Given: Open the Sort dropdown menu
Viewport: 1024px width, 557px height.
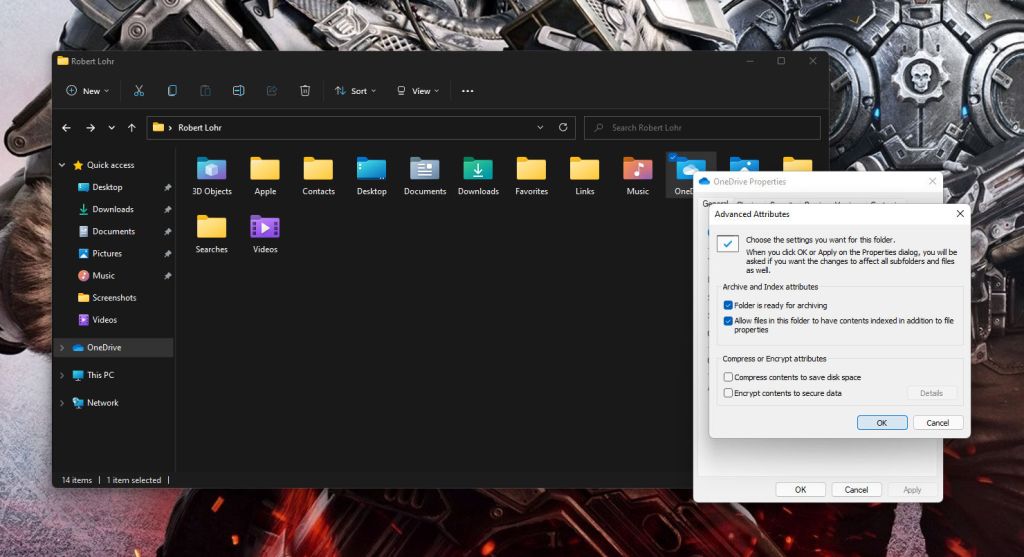Looking at the screenshot, I should tap(355, 91).
